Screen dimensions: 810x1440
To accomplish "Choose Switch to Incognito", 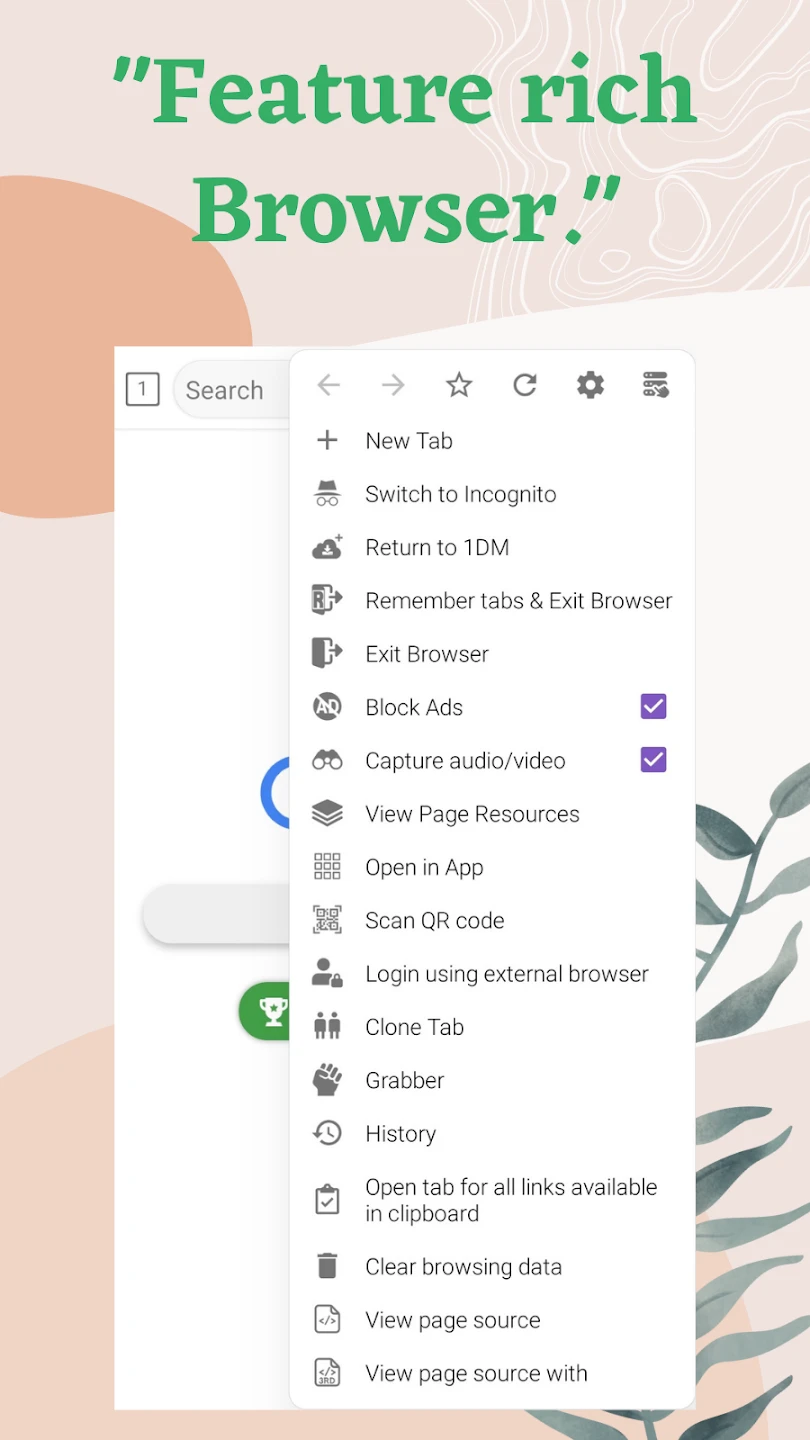I will (x=460, y=494).
